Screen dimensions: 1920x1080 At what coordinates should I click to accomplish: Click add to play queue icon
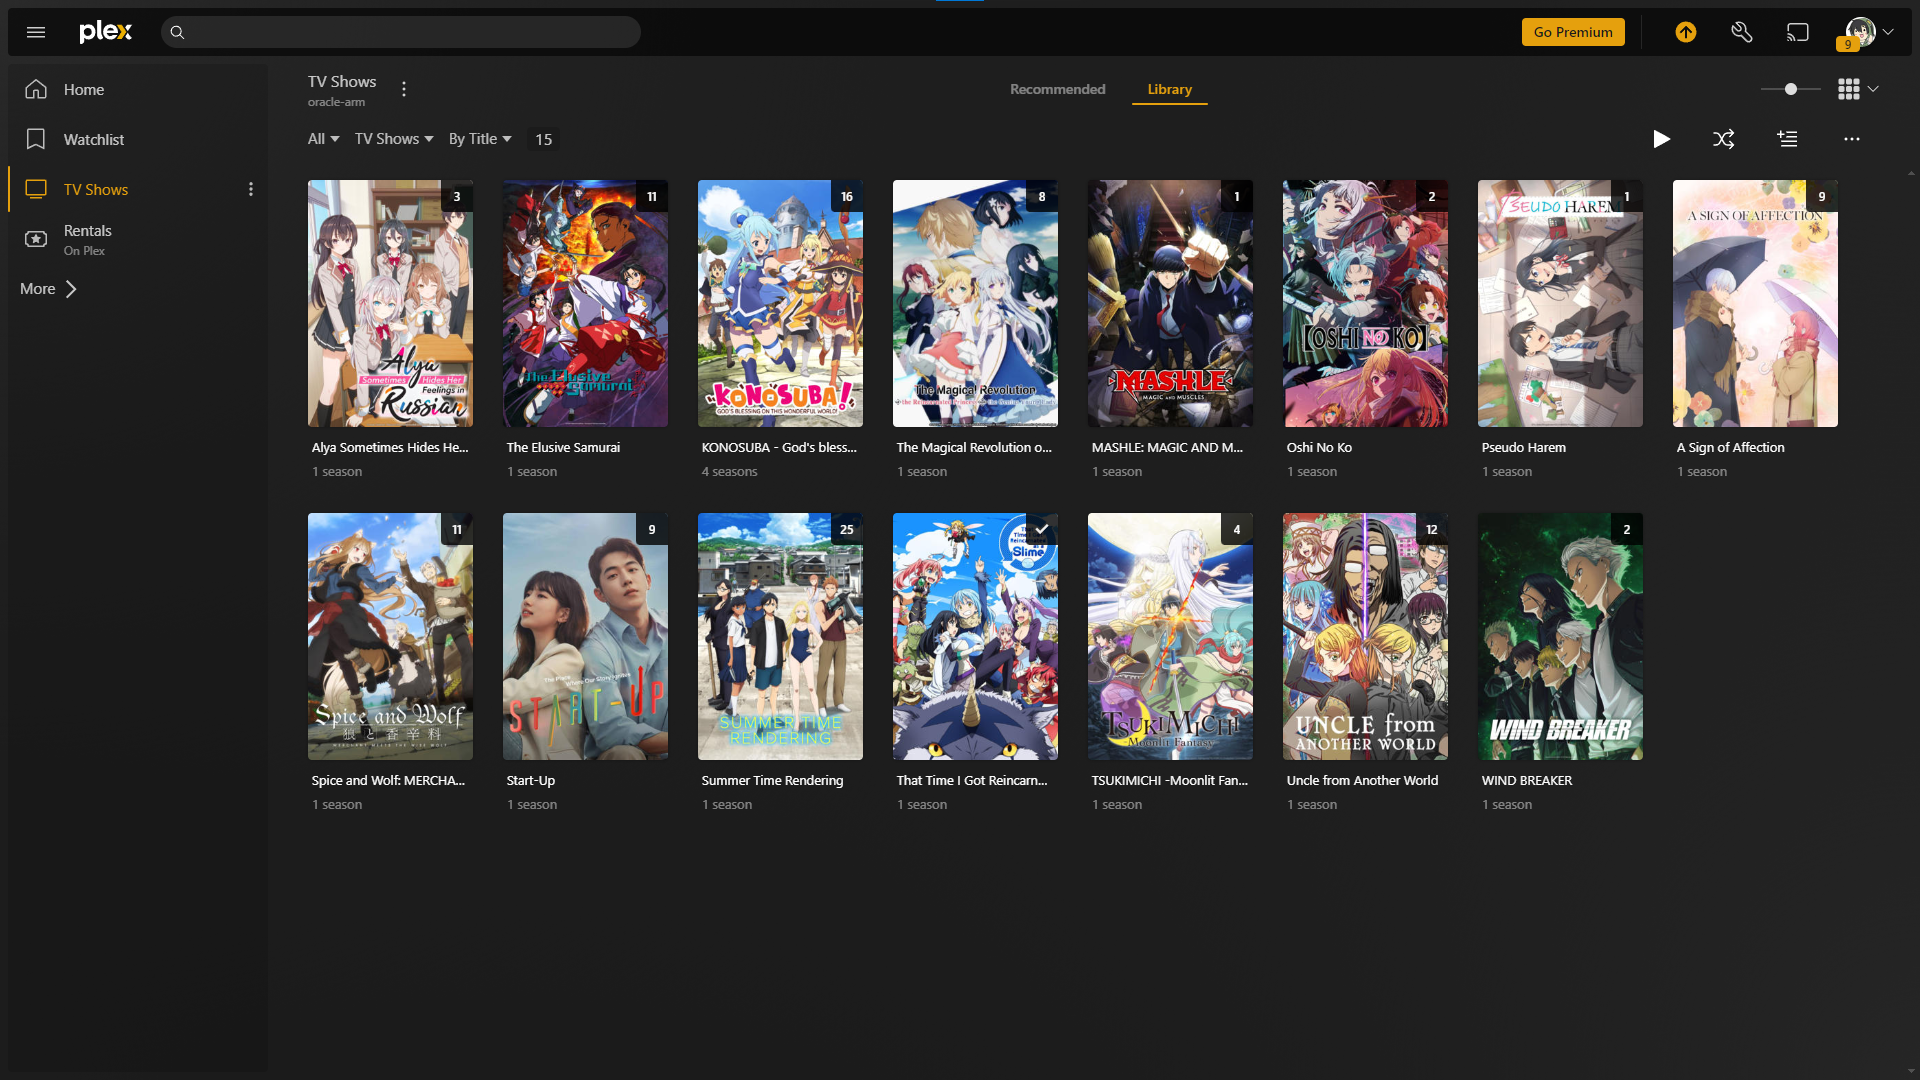1787,139
